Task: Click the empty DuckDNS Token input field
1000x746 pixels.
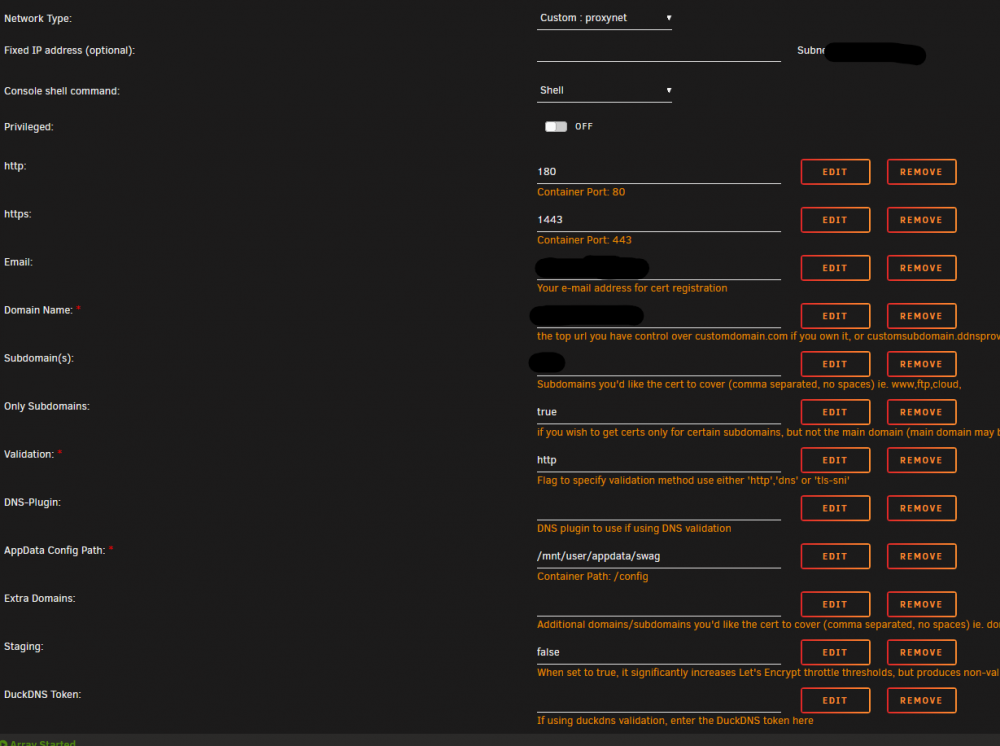Action: (659, 700)
